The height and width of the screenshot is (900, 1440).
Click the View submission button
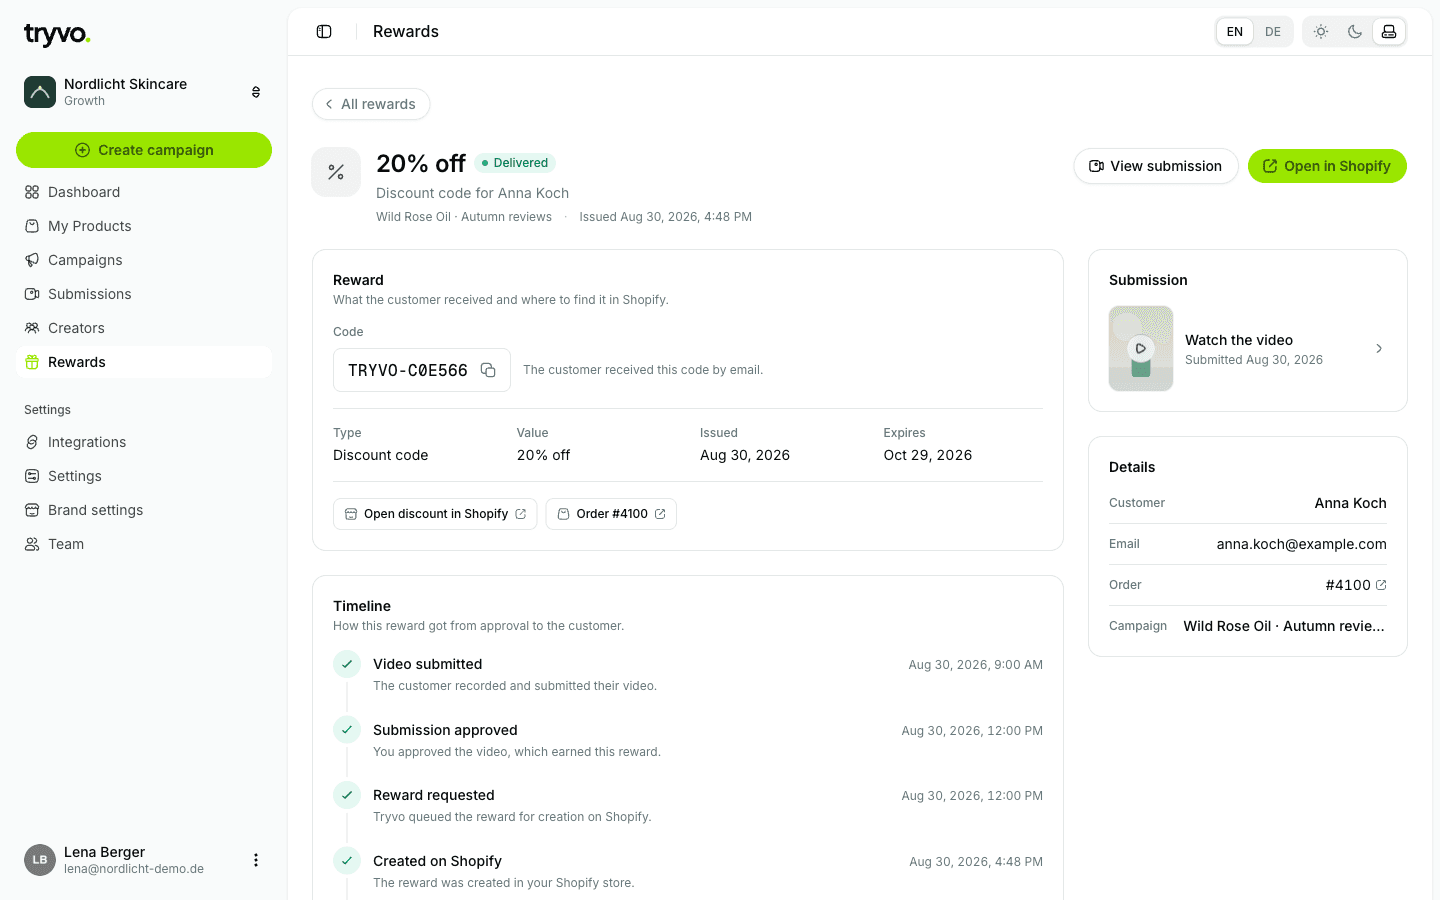coord(1156,166)
